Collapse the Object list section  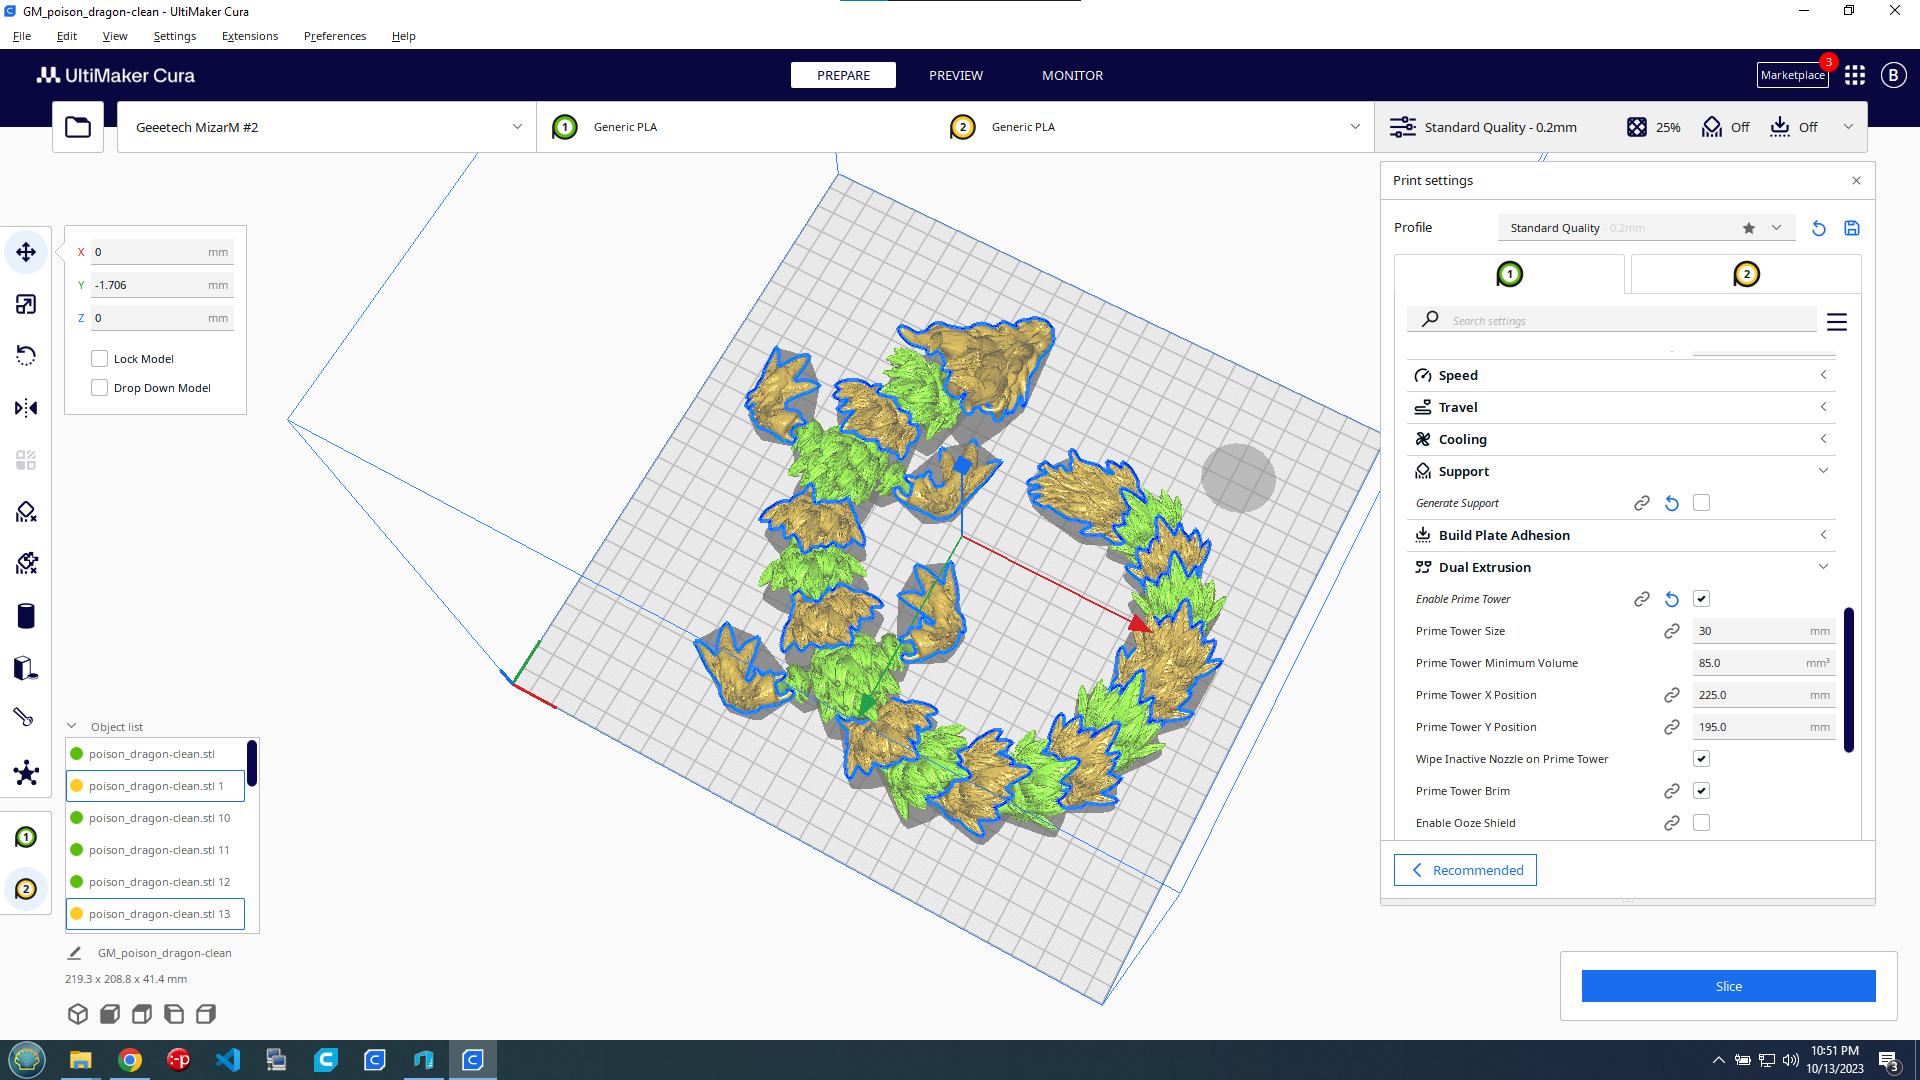(x=72, y=727)
